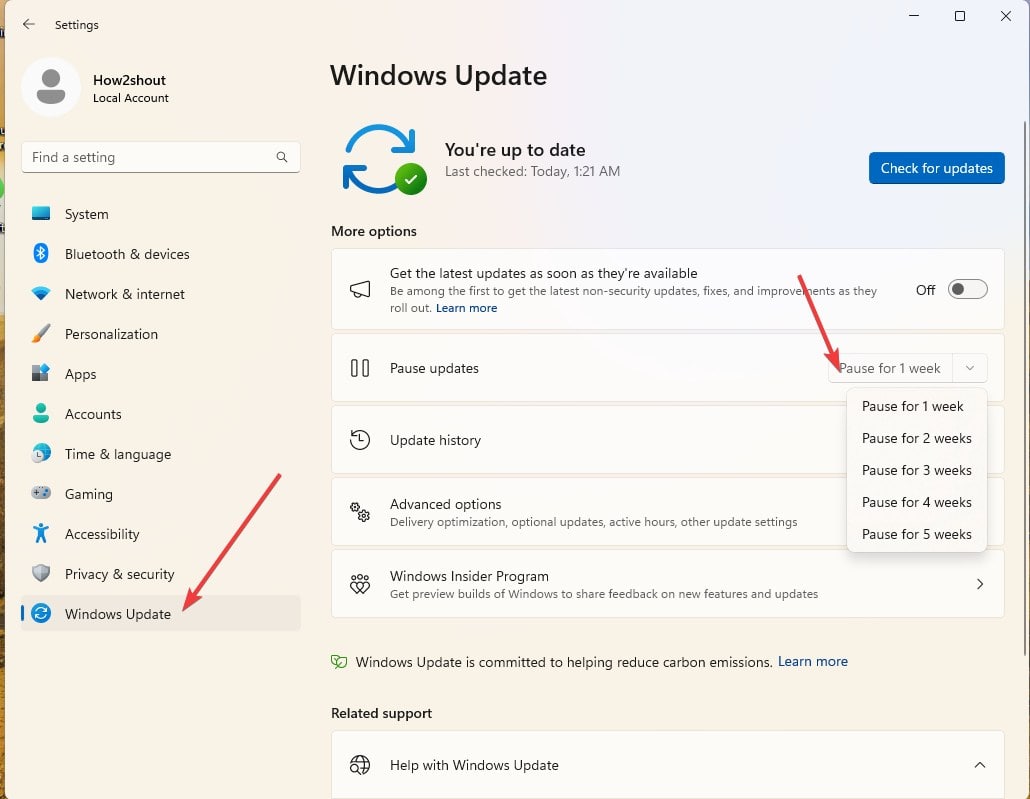The image size is (1030, 799).
Task: Open Personalization via its paintbrush icon
Action: tap(41, 334)
